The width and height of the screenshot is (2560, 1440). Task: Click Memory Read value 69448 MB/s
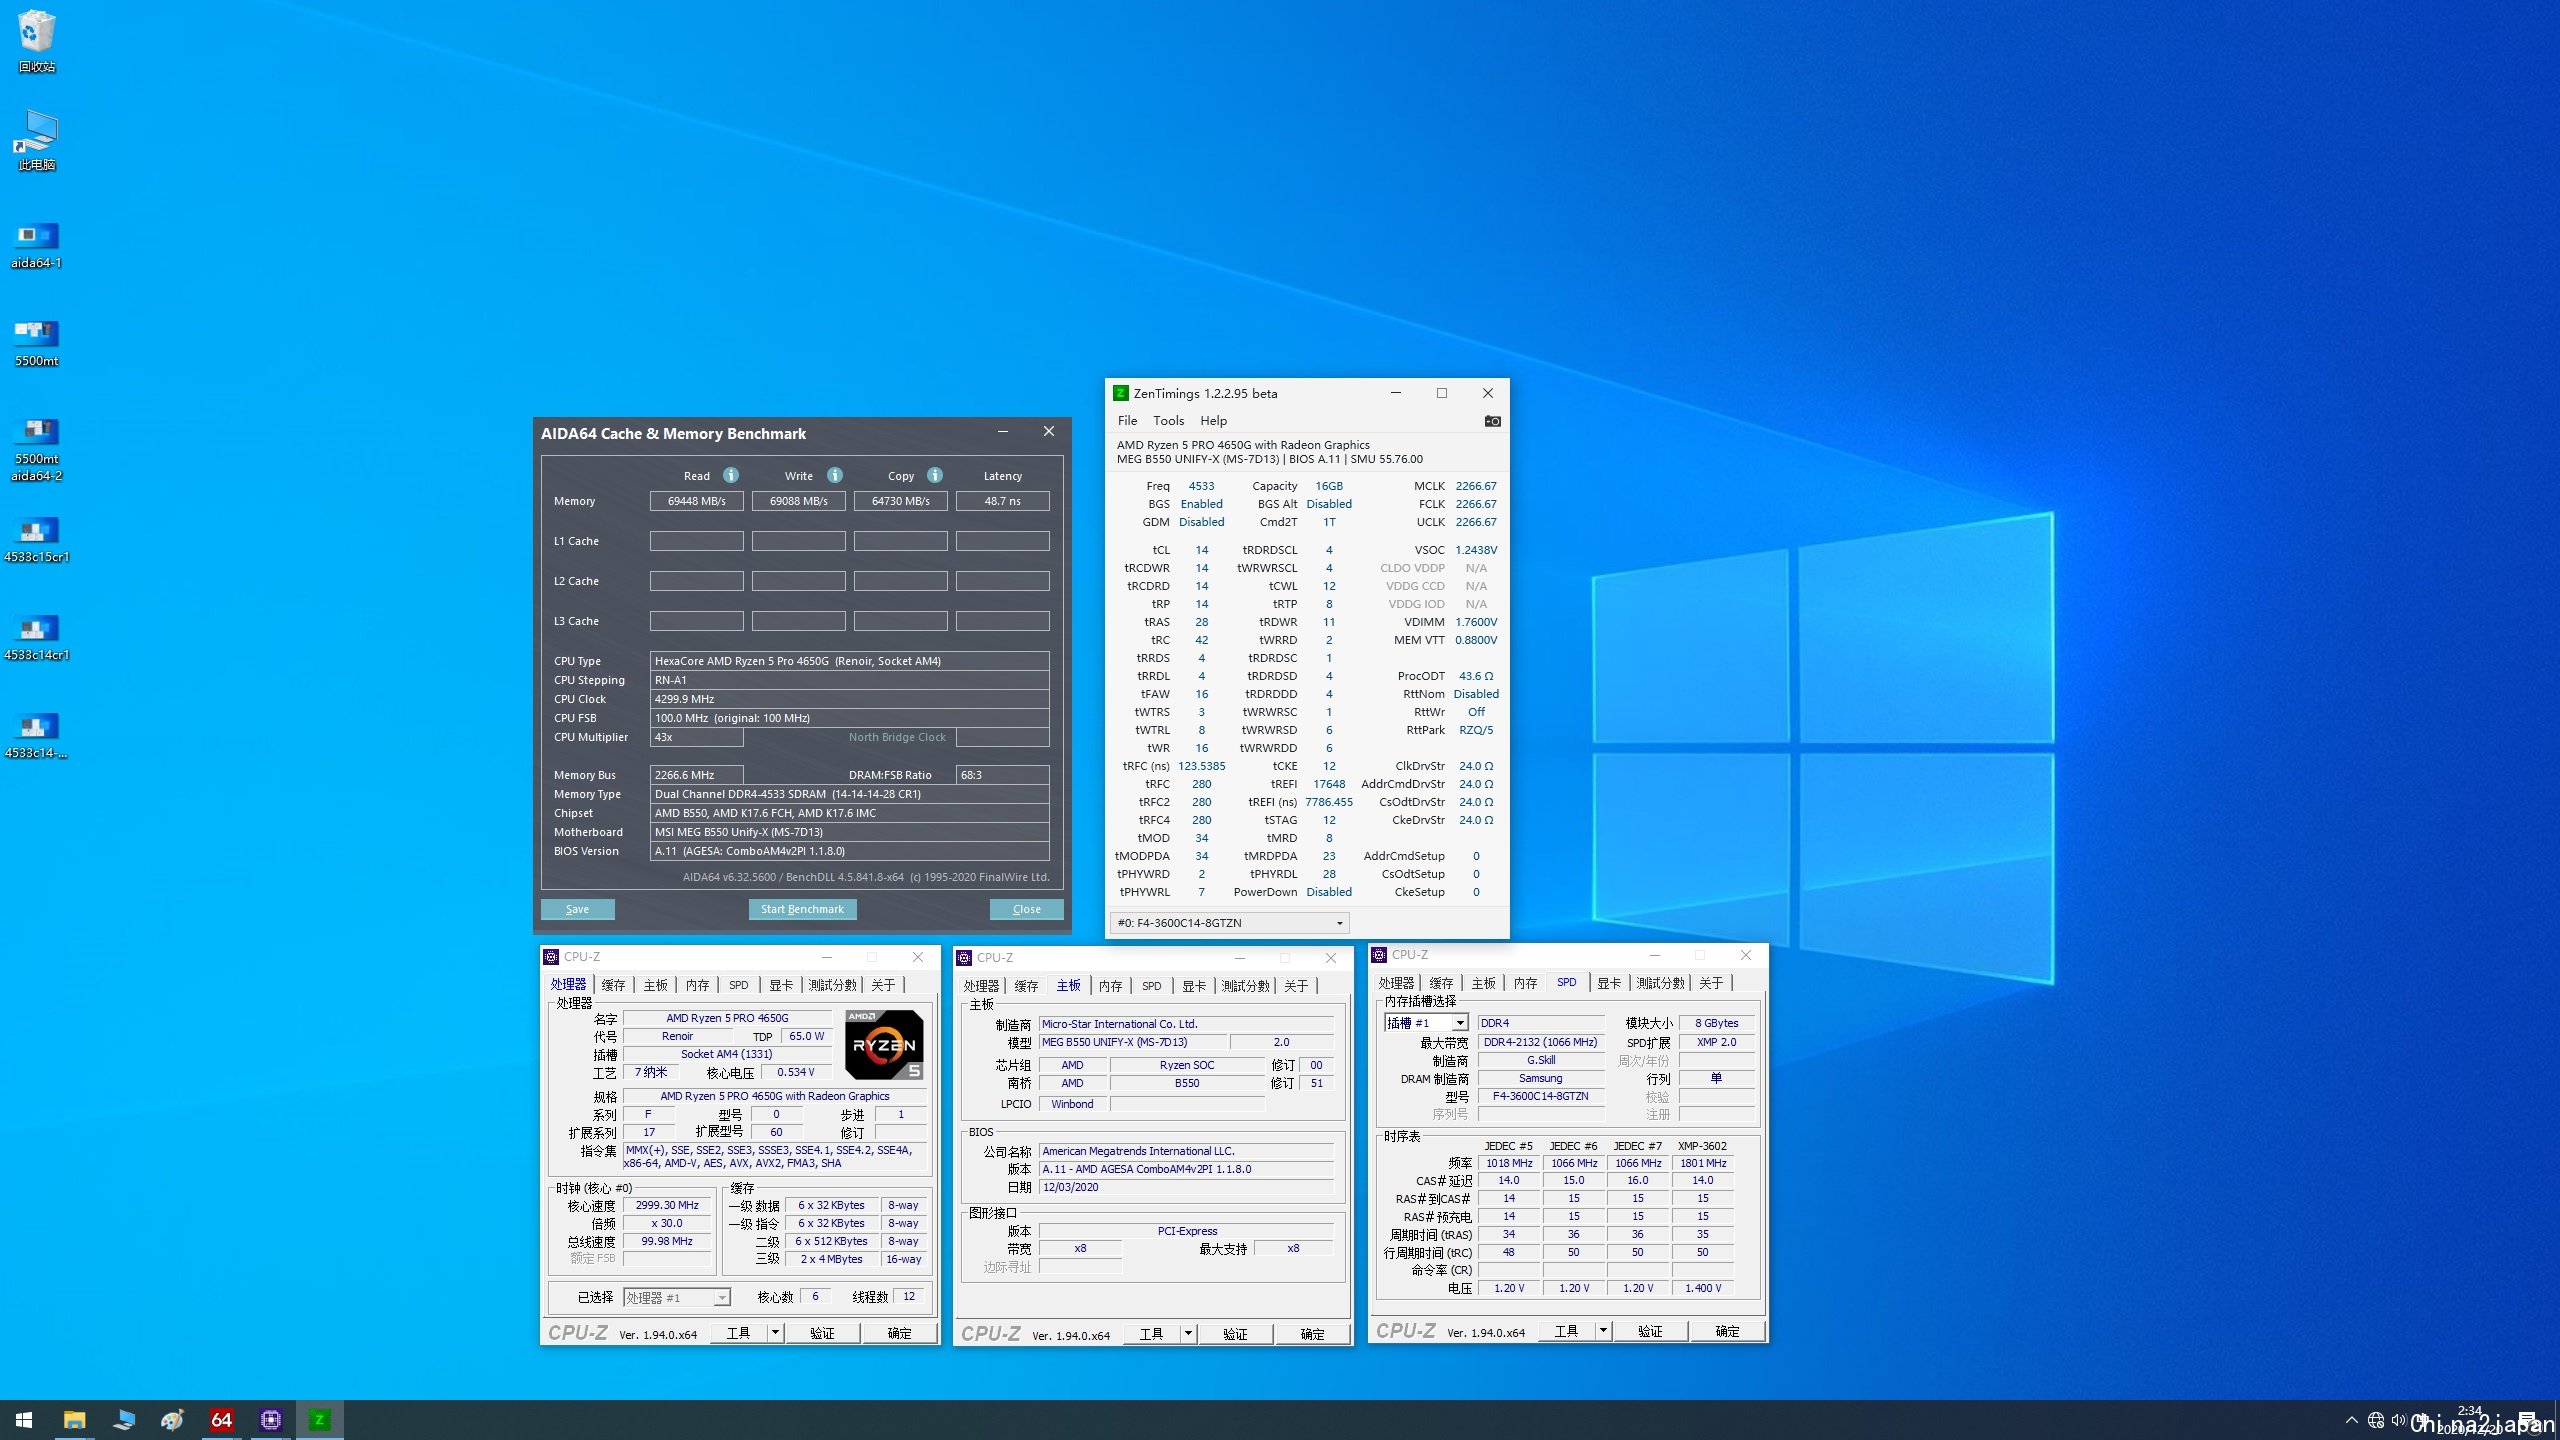[697, 501]
